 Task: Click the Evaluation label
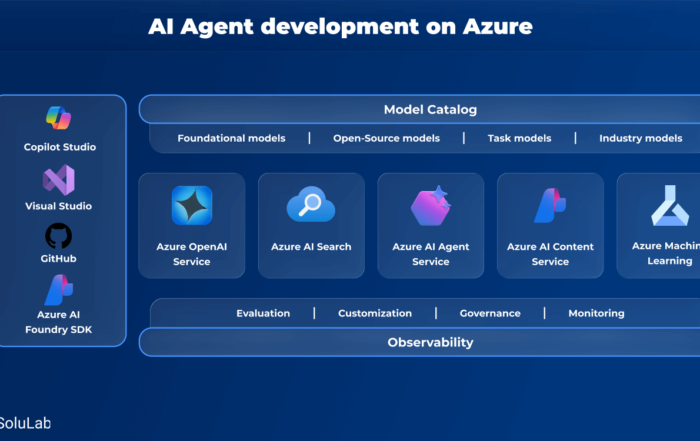tap(263, 313)
